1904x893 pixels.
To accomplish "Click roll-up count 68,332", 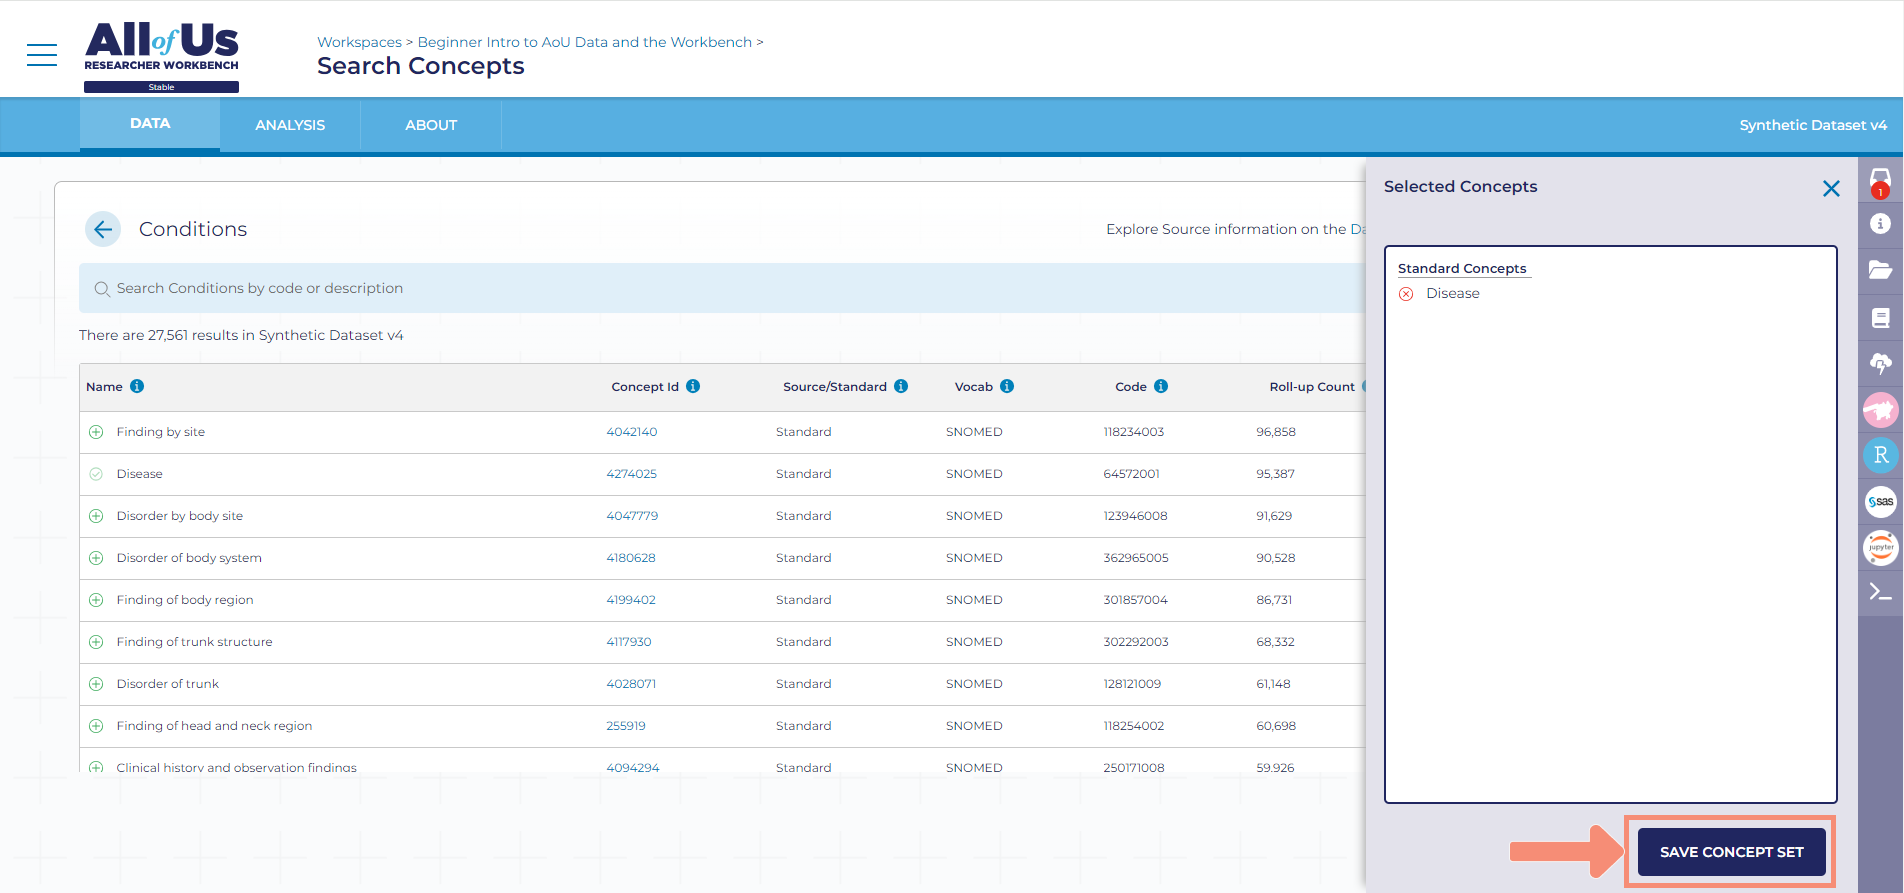I will 1276,642.
